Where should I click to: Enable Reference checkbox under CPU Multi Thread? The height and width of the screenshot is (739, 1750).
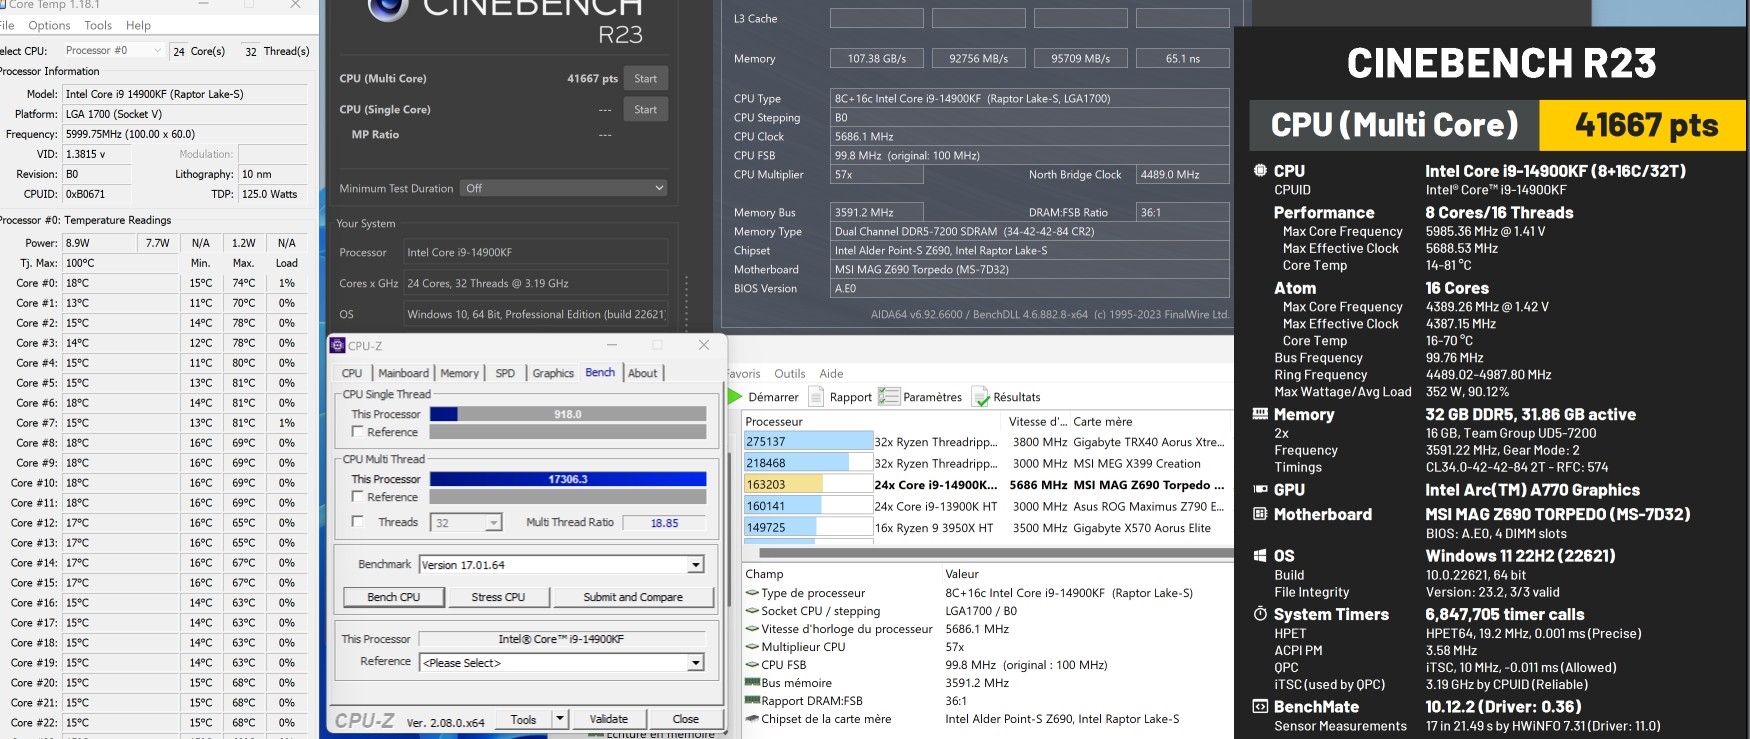tap(357, 497)
